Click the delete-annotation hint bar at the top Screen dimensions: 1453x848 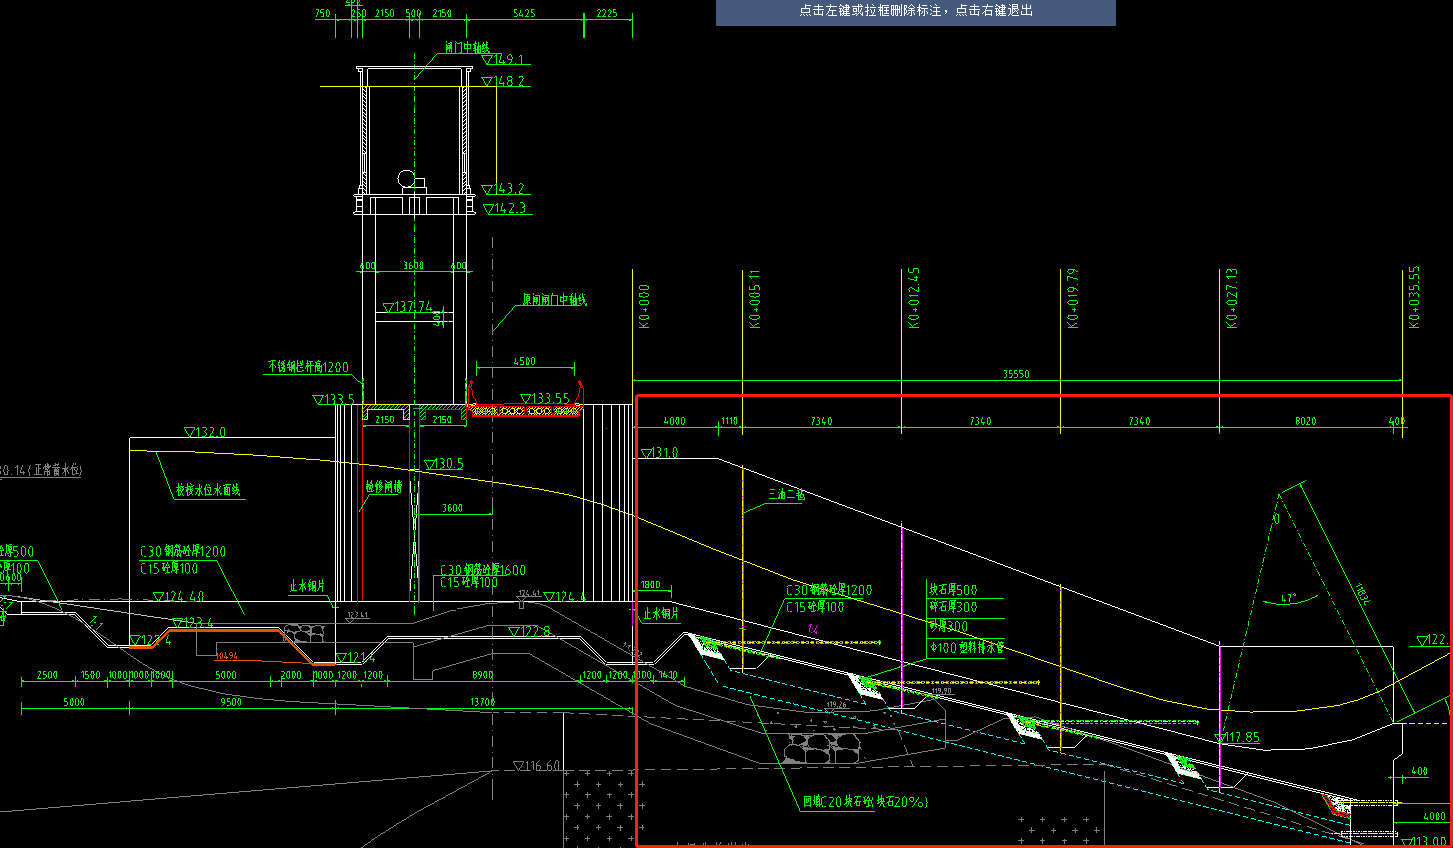[915, 11]
